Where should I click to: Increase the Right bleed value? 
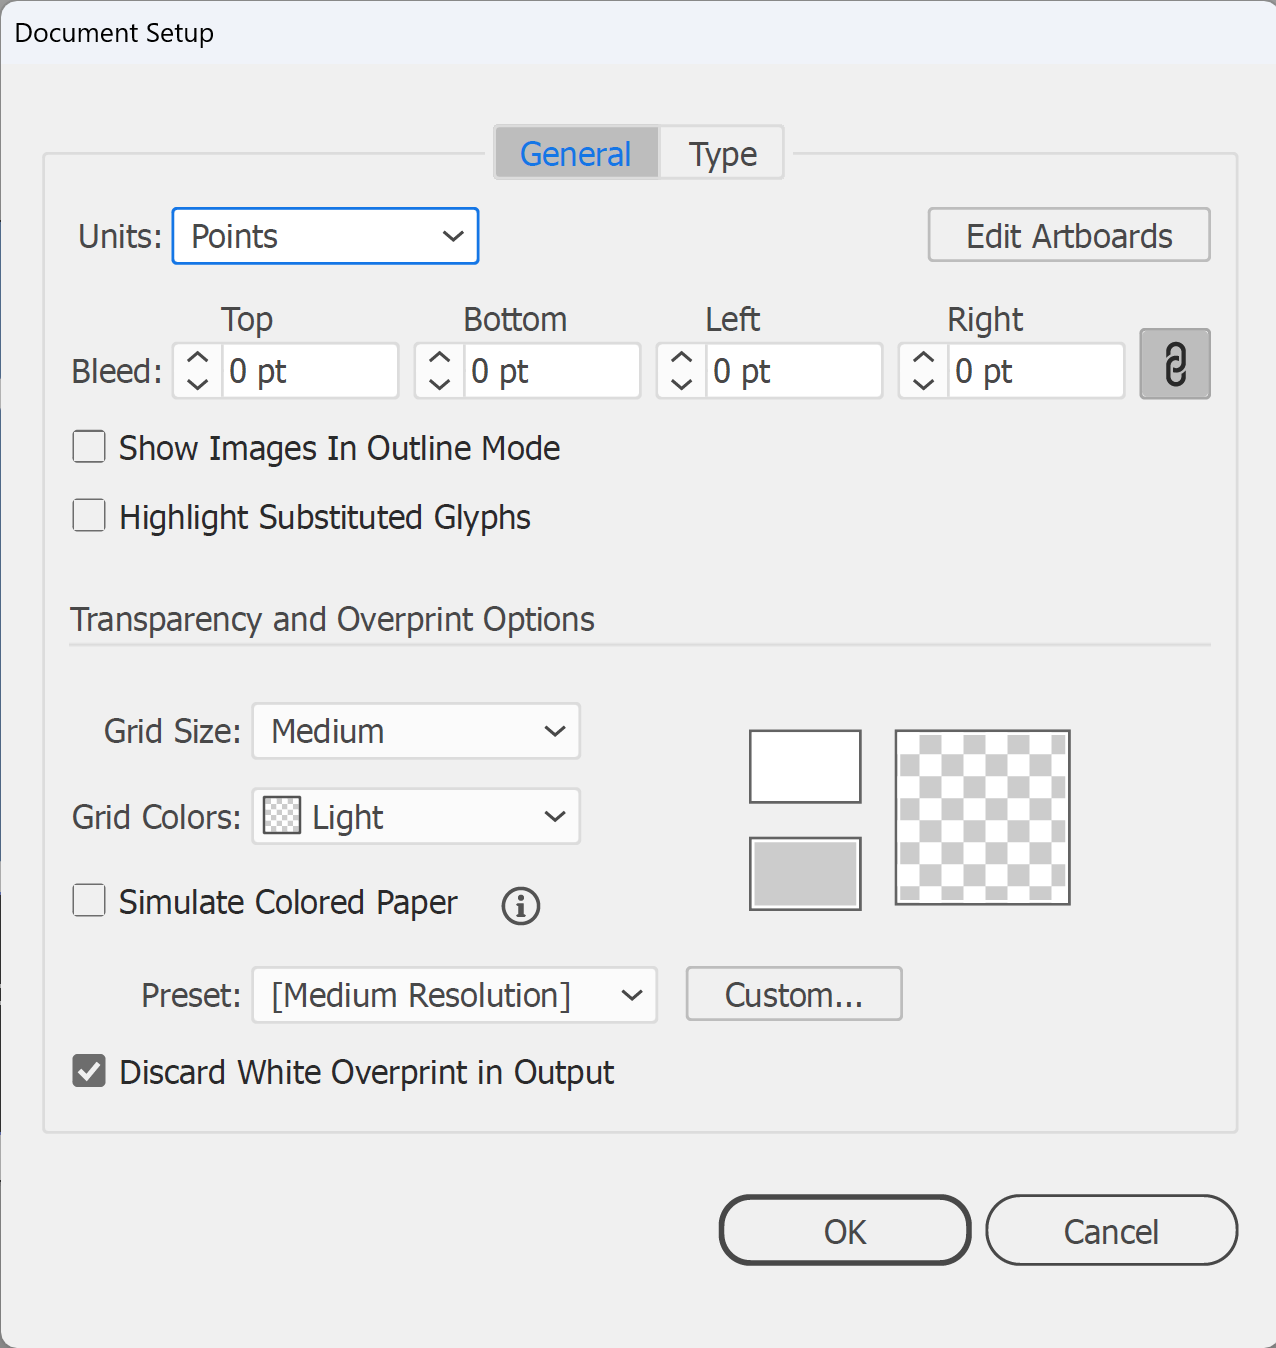point(924,358)
